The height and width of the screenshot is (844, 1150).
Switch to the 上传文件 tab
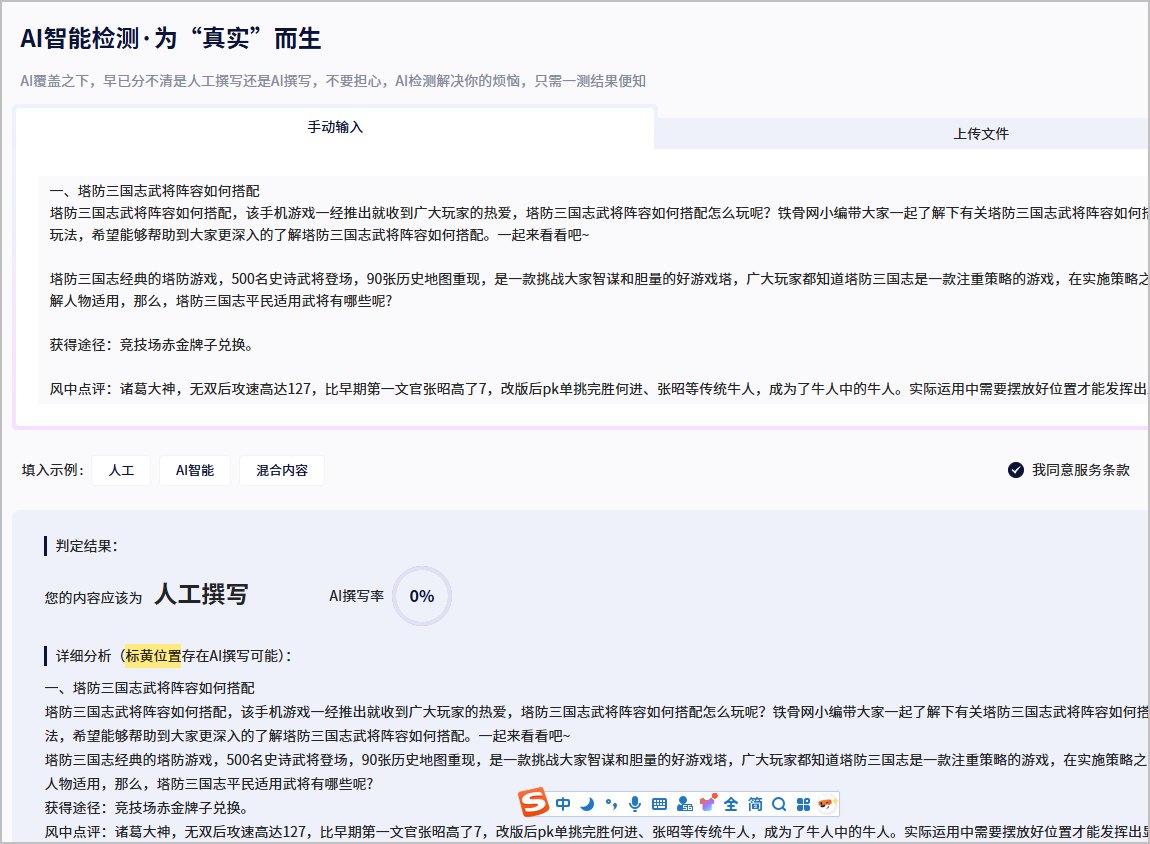tap(981, 134)
